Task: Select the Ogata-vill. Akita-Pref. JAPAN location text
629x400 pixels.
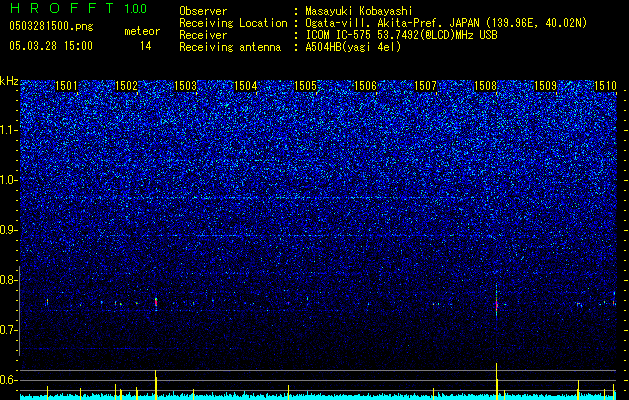Action: point(446,23)
